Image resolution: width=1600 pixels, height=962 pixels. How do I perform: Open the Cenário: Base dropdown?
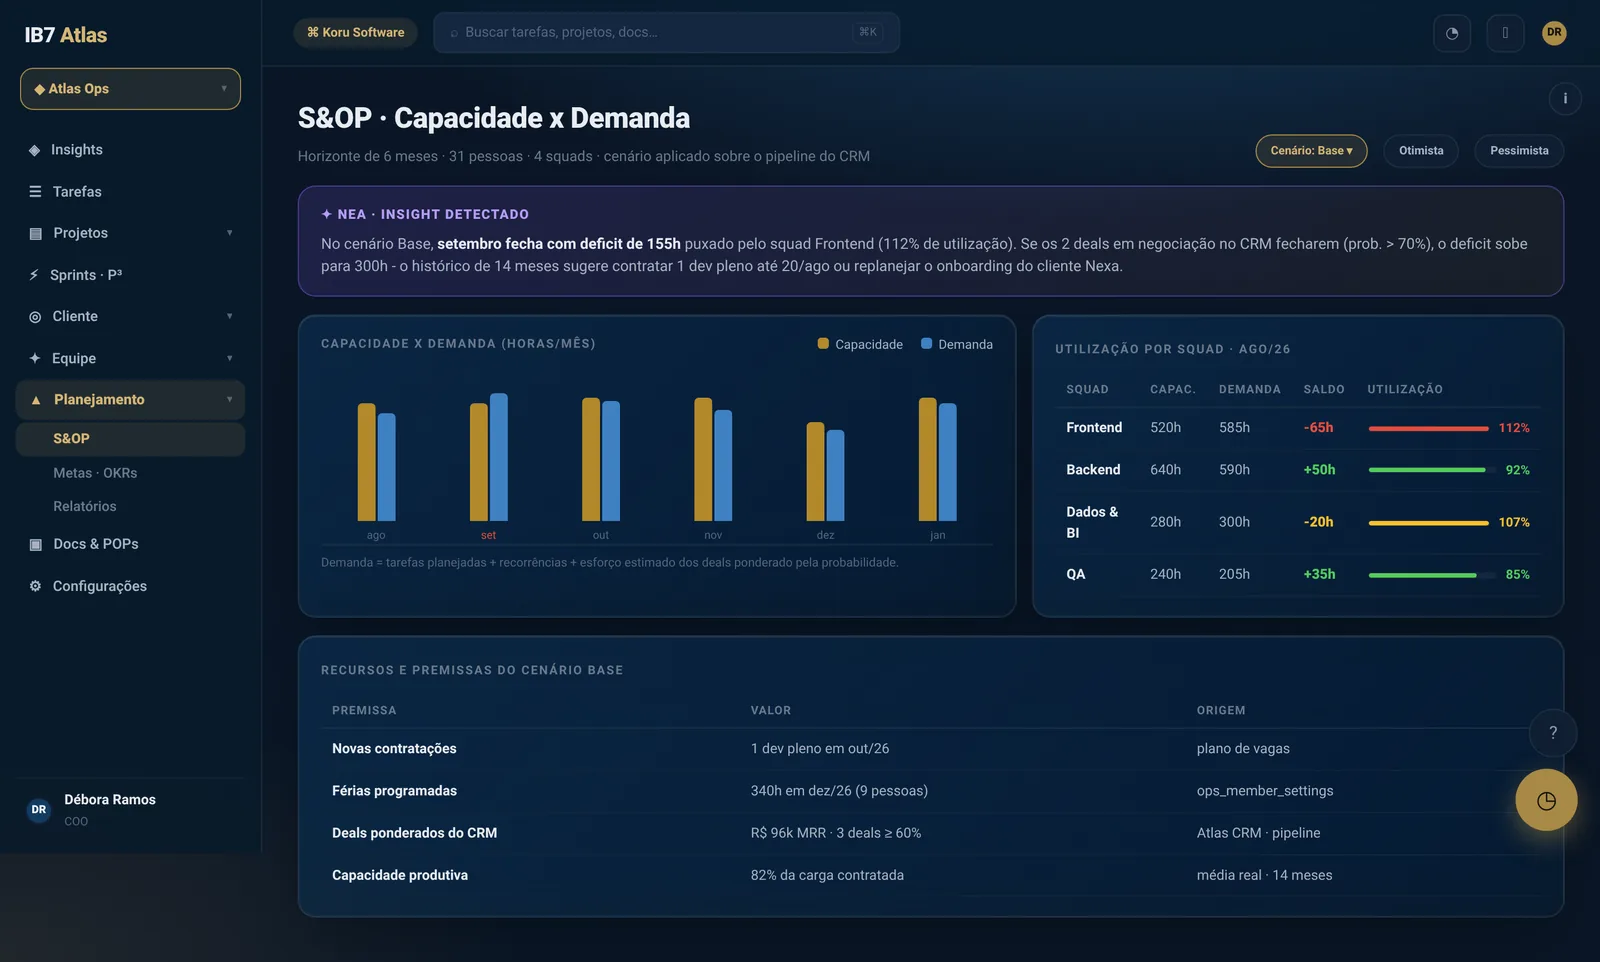pos(1311,151)
